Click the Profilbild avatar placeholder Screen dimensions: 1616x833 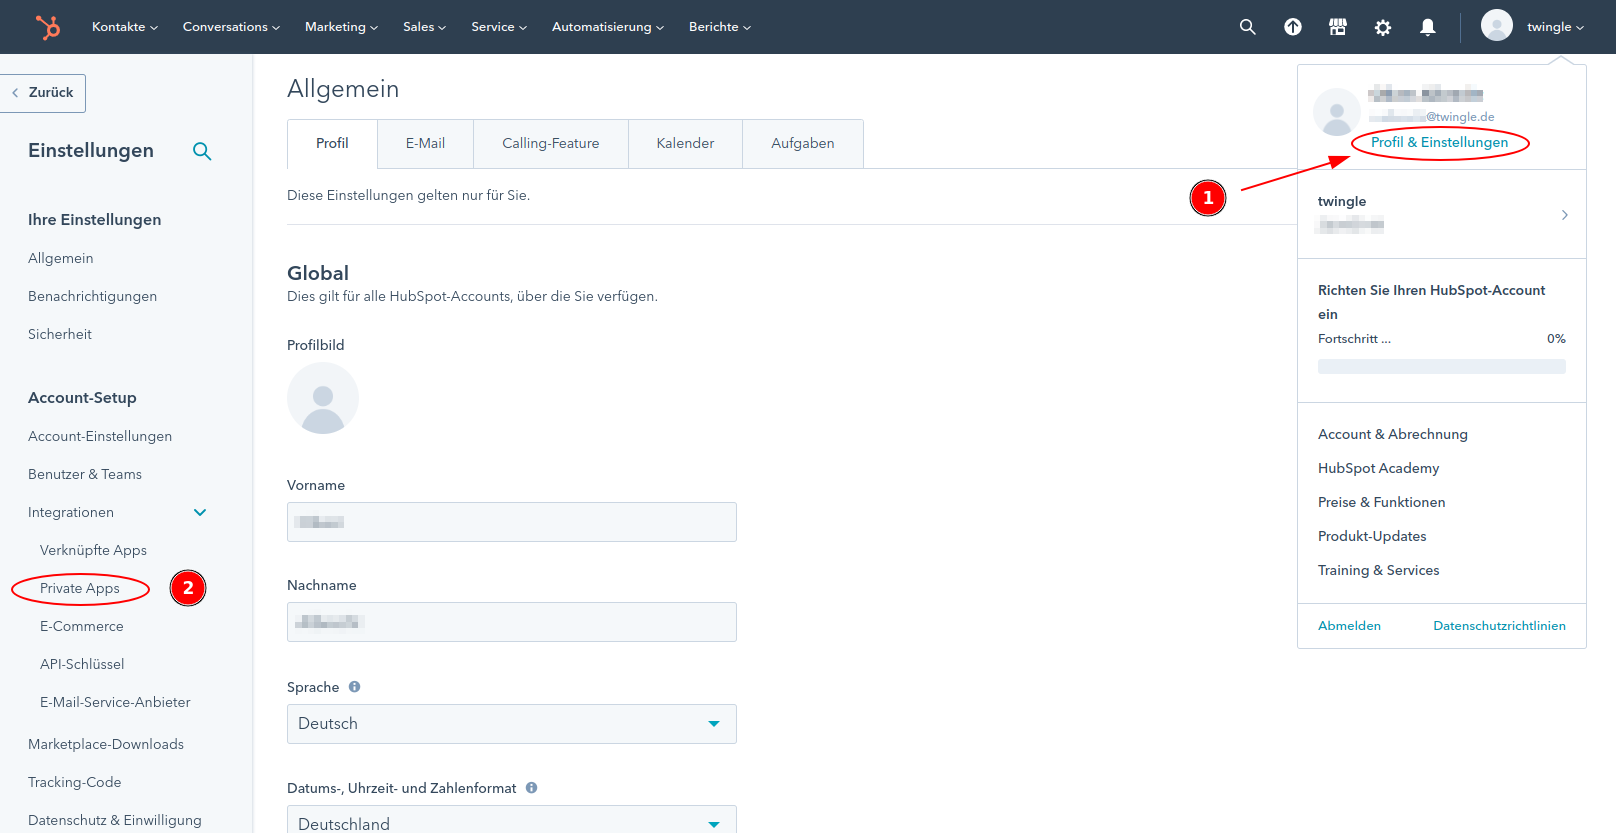point(323,398)
